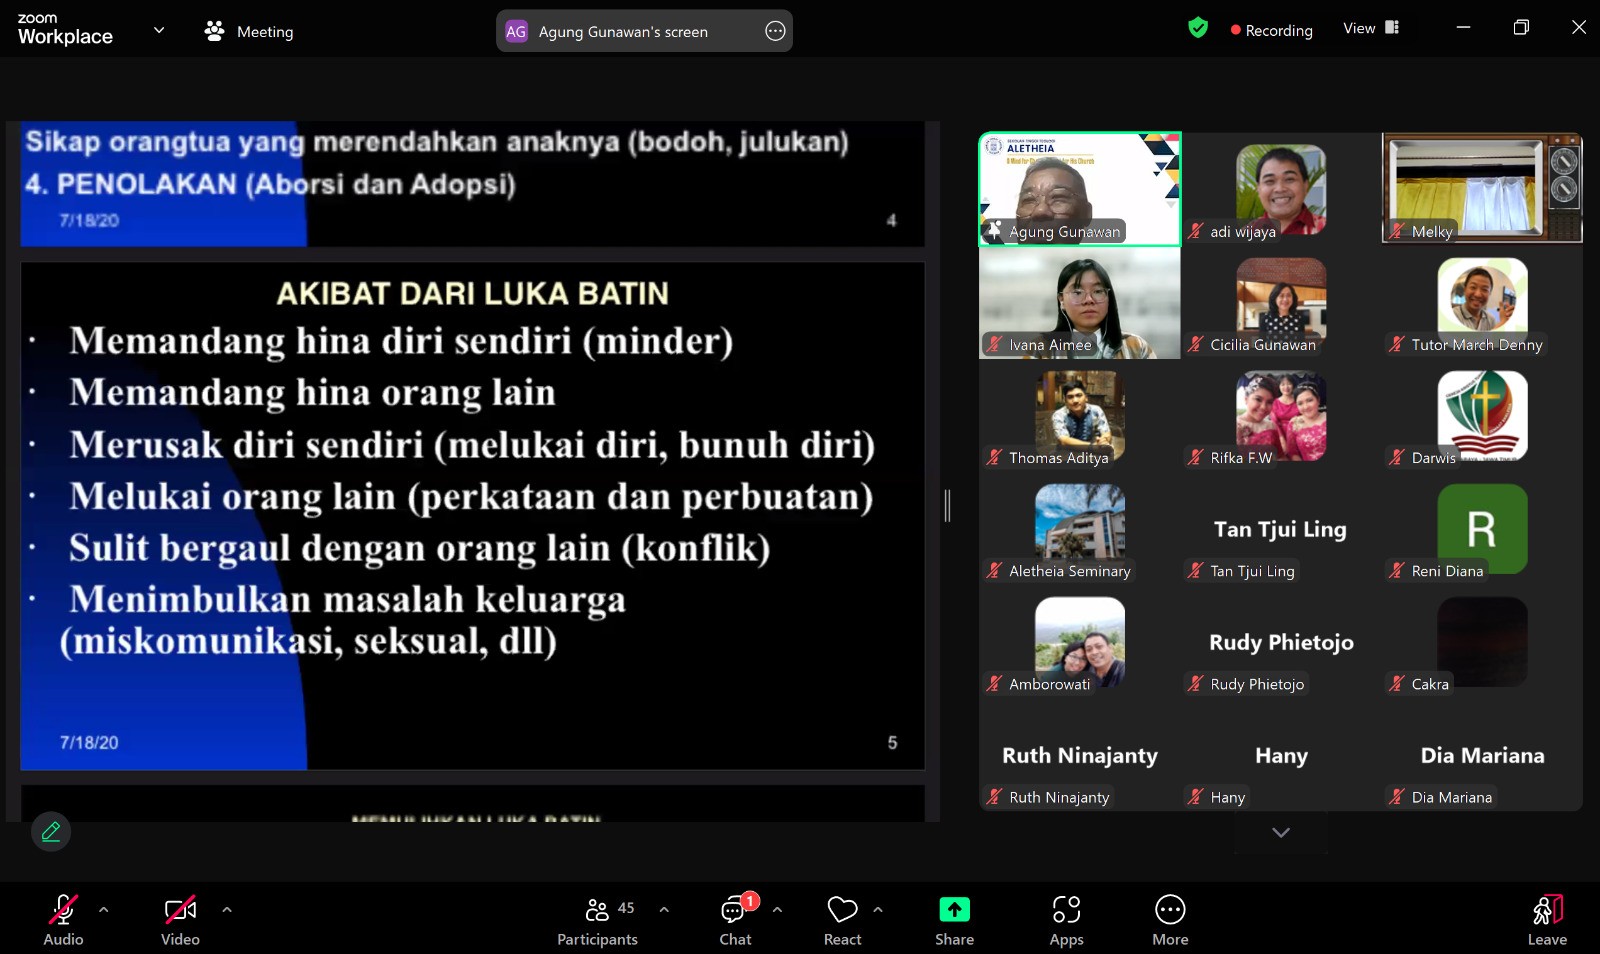Open the Apps panel
1600x954 pixels.
pos(1066,919)
